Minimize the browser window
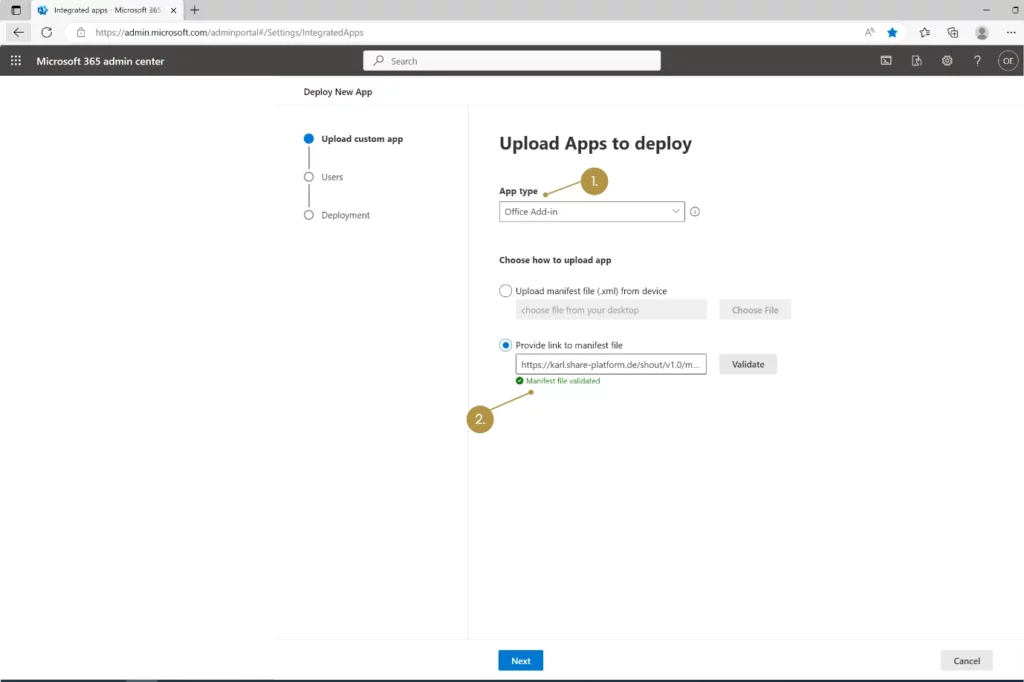The image size is (1024, 682). pyautogui.click(x=986, y=10)
